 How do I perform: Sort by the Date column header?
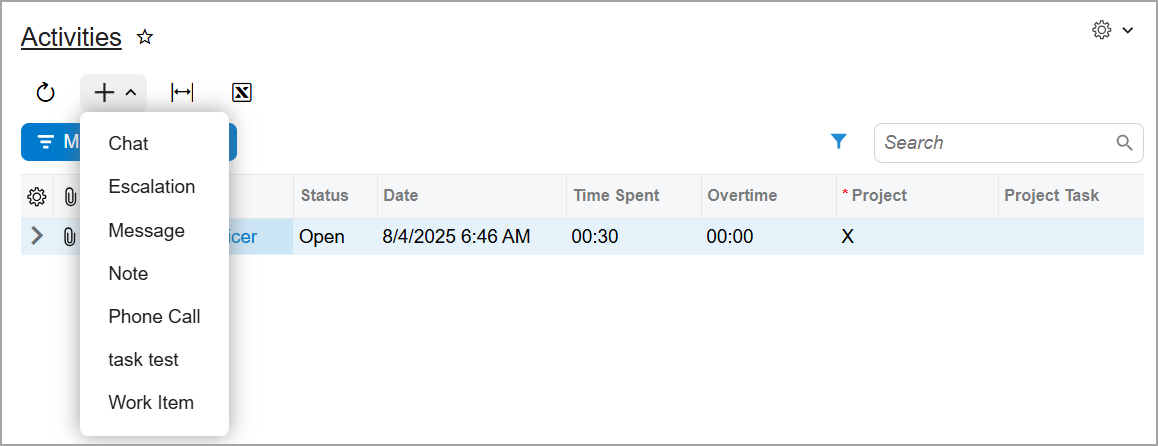401,196
